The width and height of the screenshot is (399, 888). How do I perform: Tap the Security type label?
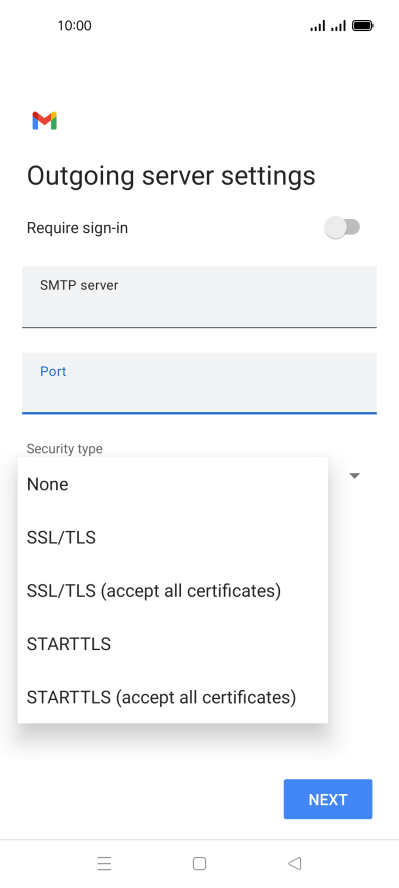[65, 449]
